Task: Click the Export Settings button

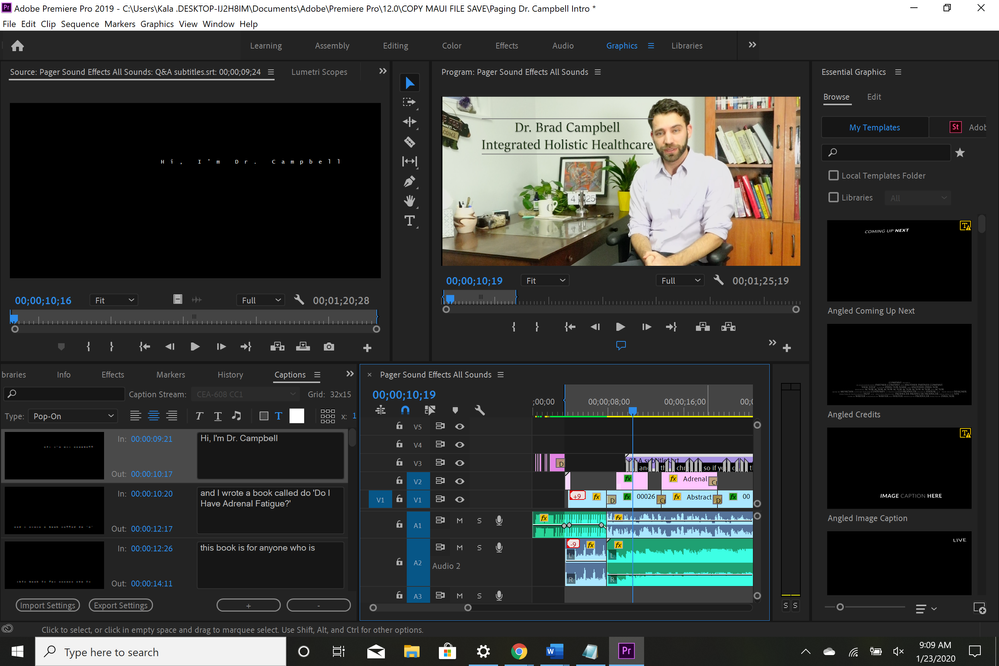Action: [x=120, y=605]
